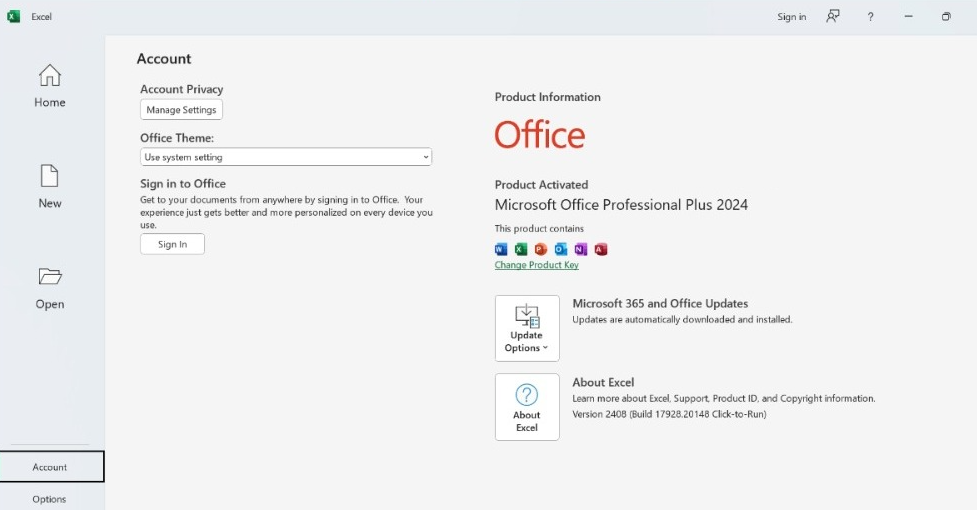Viewport: 977px width, 510px height.
Task: Click the Version 2408 build text
Action: [669, 414]
